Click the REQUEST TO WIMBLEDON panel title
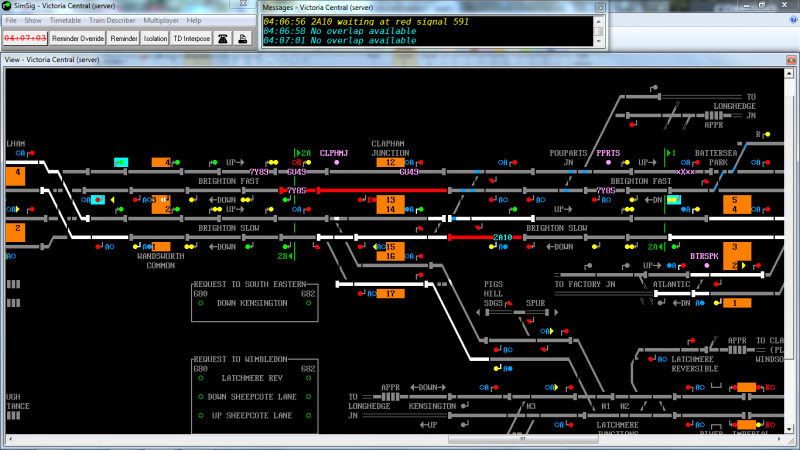The width and height of the screenshot is (800, 450). tap(241, 359)
